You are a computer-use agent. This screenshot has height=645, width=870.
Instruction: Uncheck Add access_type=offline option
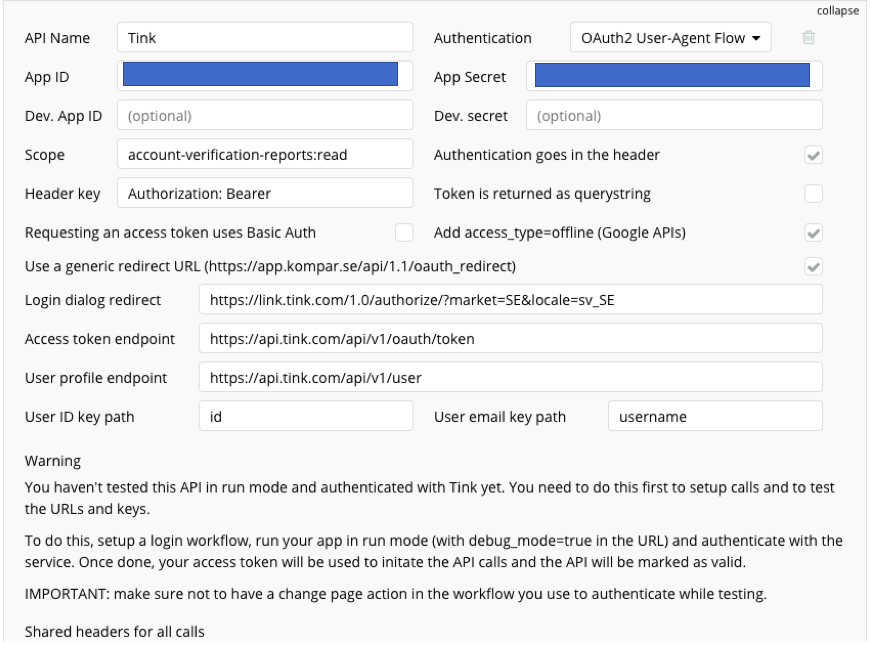(x=813, y=233)
